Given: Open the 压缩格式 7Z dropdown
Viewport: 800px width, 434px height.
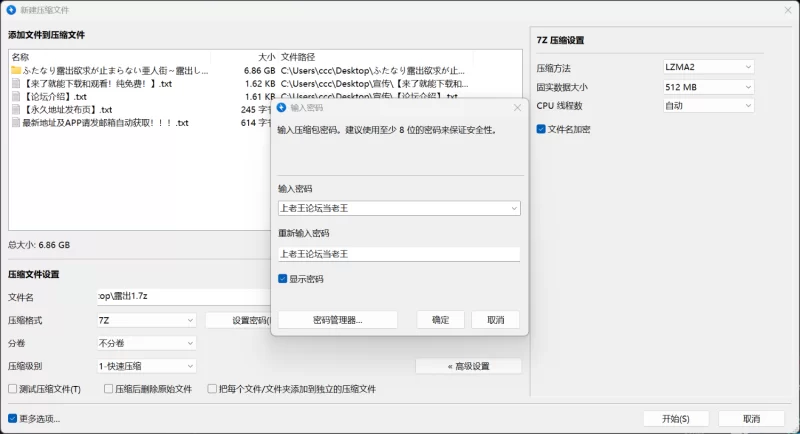Looking at the screenshot, I should point(146,320).
